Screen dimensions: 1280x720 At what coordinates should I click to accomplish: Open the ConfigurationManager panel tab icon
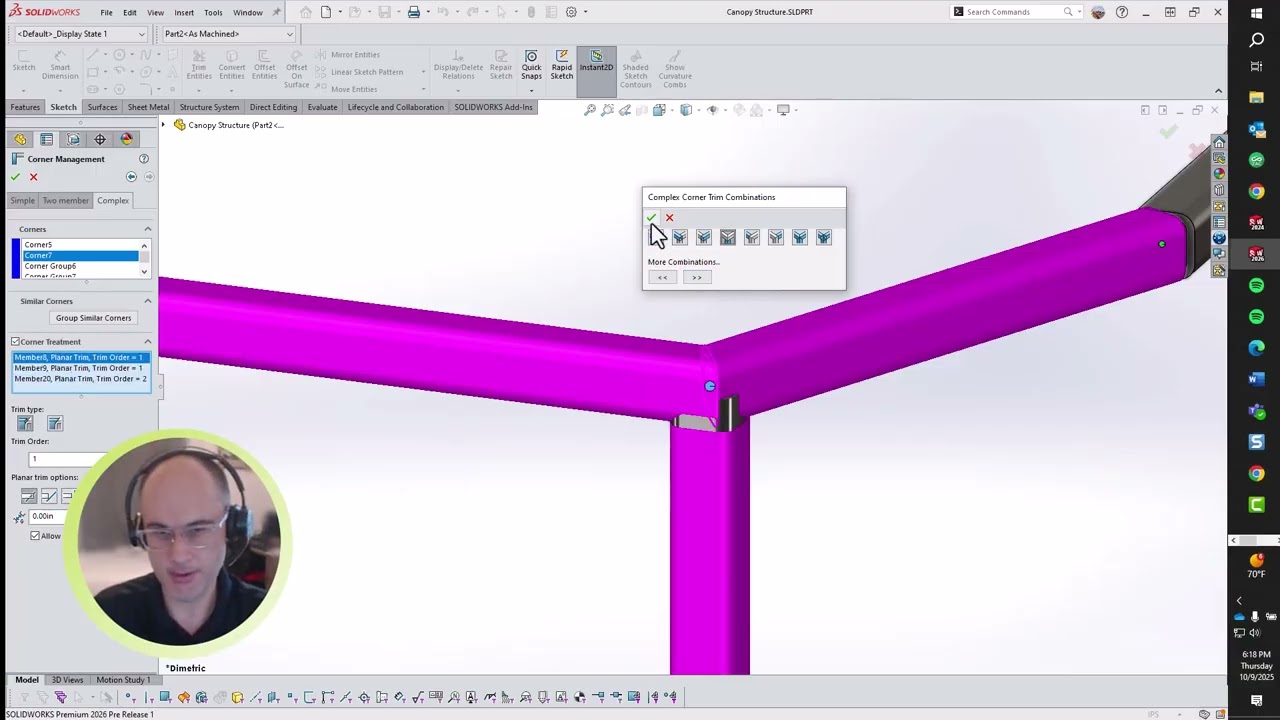73,139
